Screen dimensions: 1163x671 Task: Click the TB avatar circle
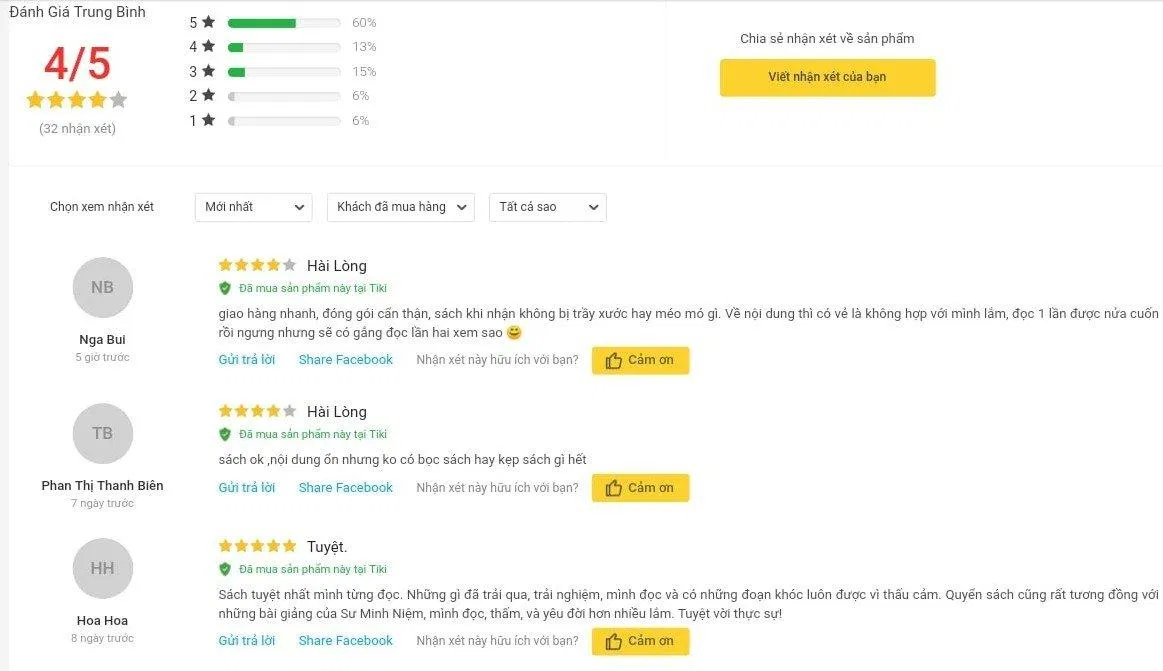102,433
